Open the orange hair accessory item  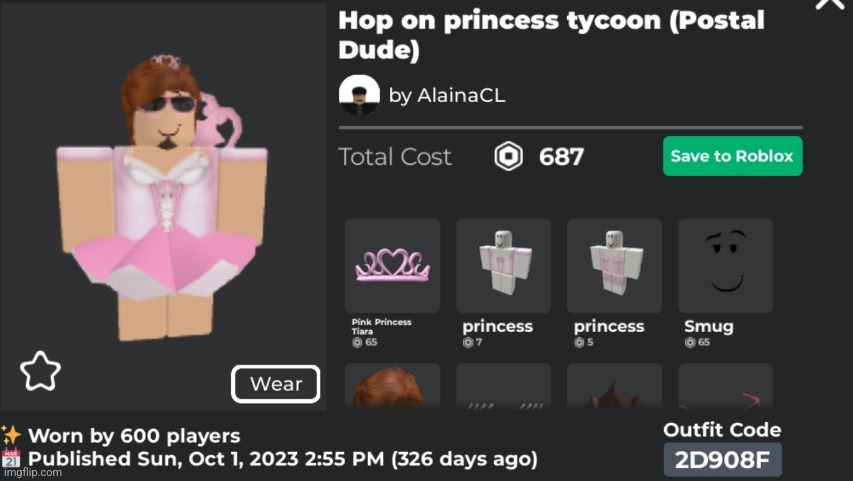click(x=392, y=386)
